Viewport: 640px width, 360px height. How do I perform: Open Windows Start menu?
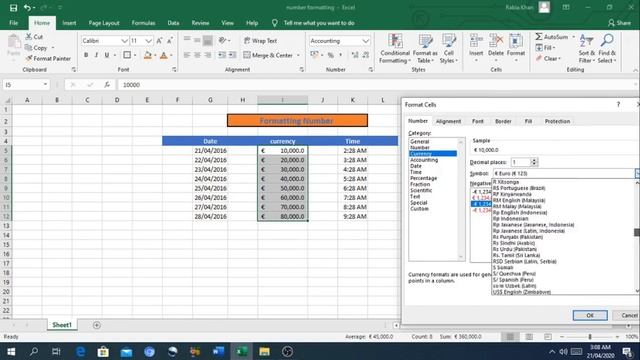tap(11, 351)
